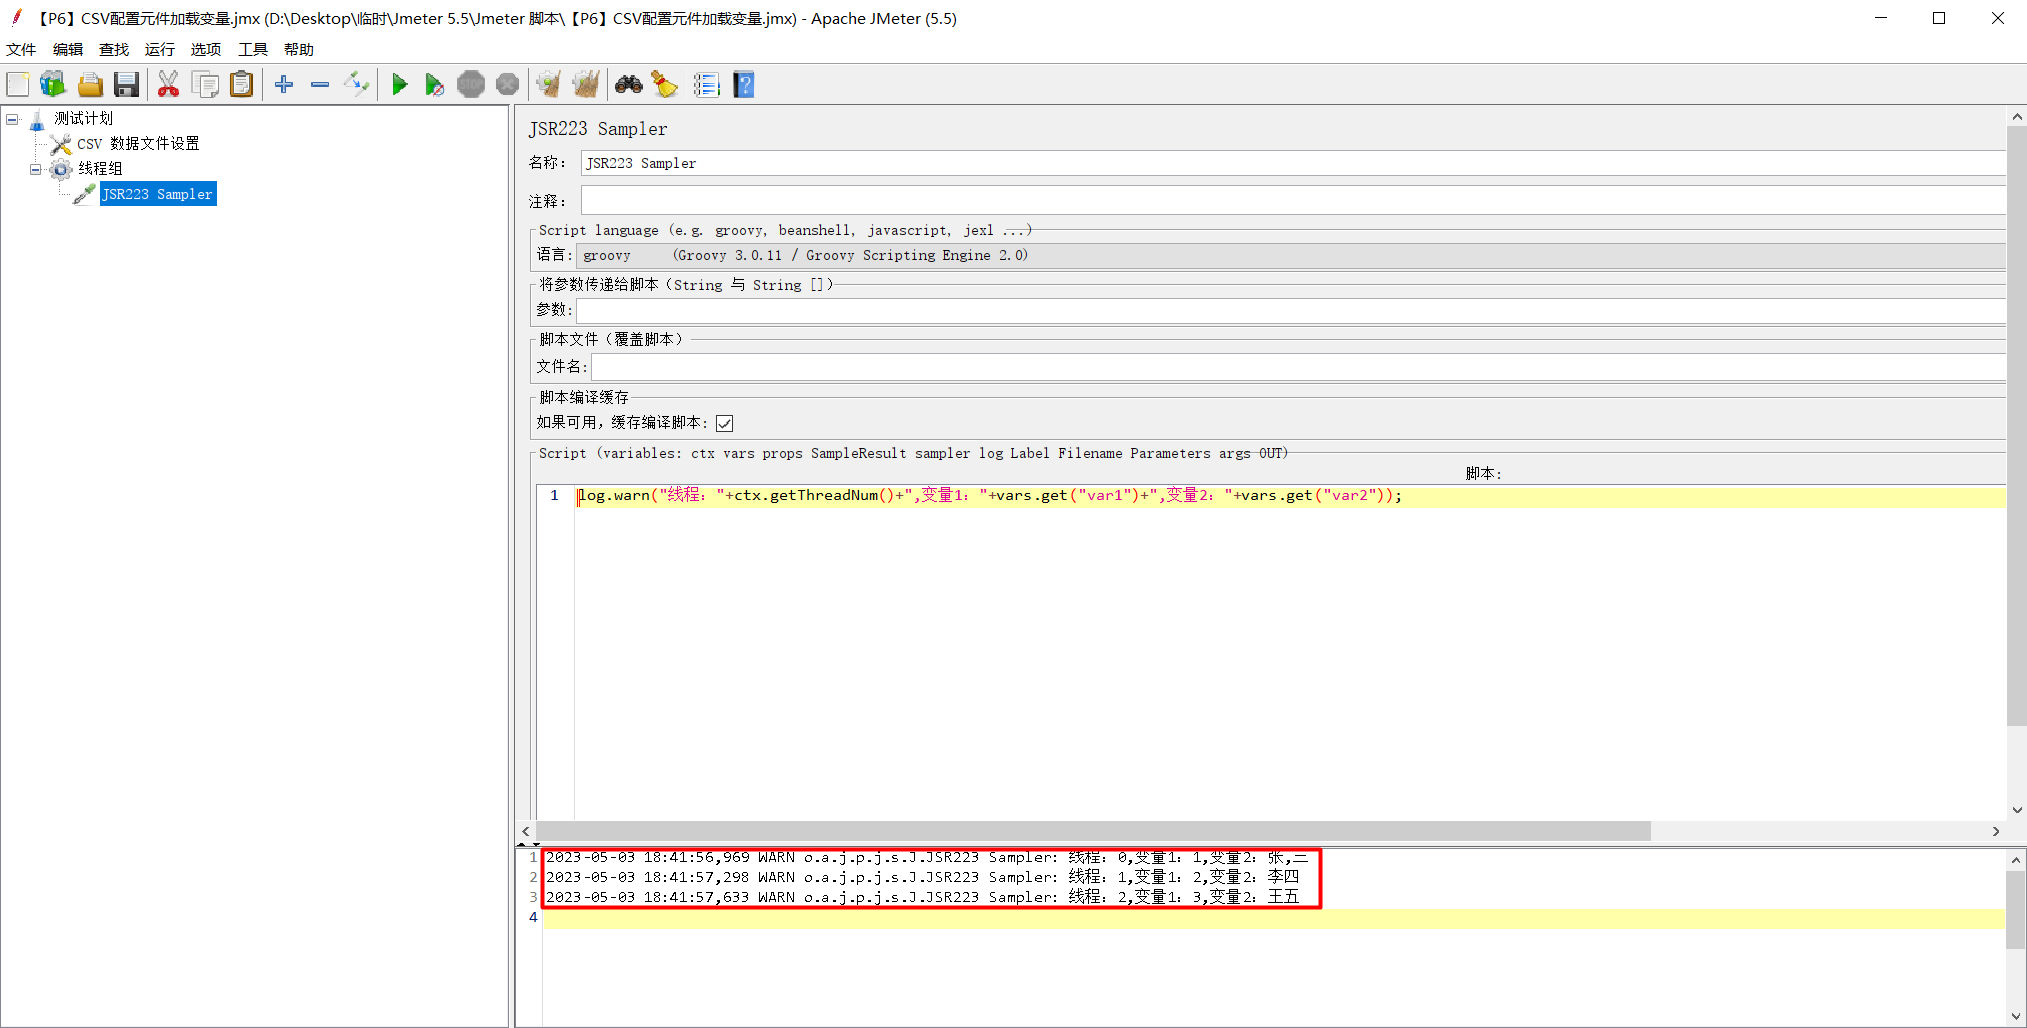Reset search with the yellow broom icon
This screenshot has height=1028, width=2027.
click(x=665, y=85)
